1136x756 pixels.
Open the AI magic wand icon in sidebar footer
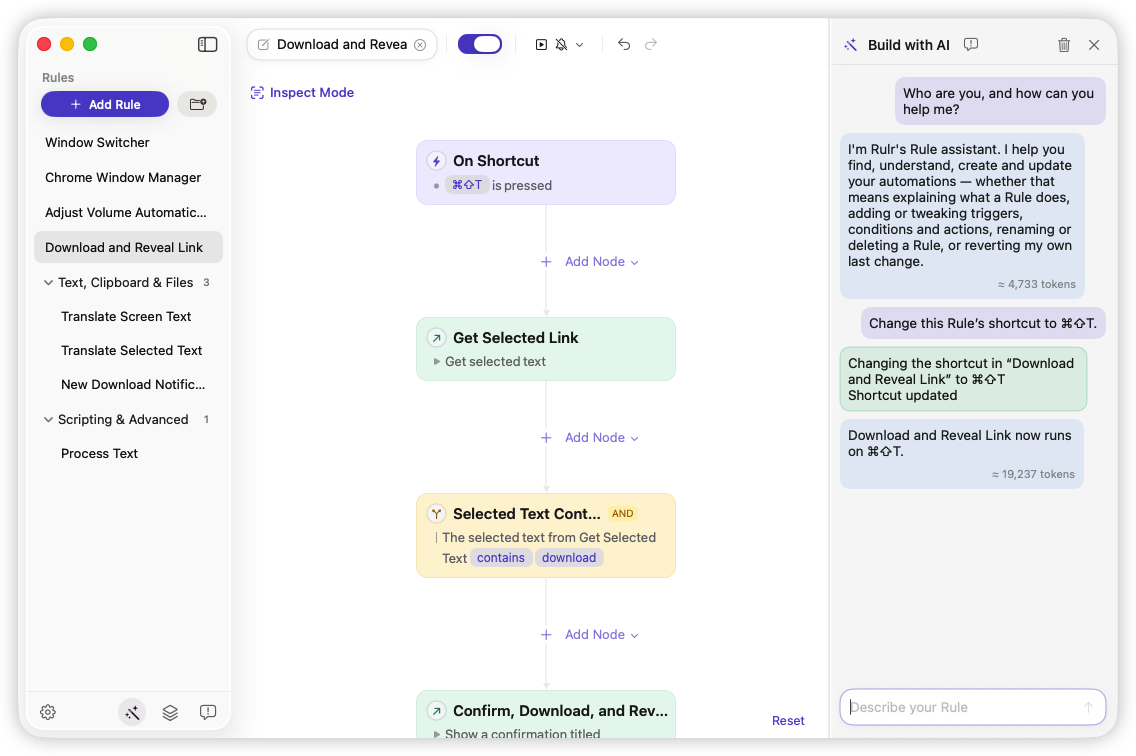click(x=132, y=713)
